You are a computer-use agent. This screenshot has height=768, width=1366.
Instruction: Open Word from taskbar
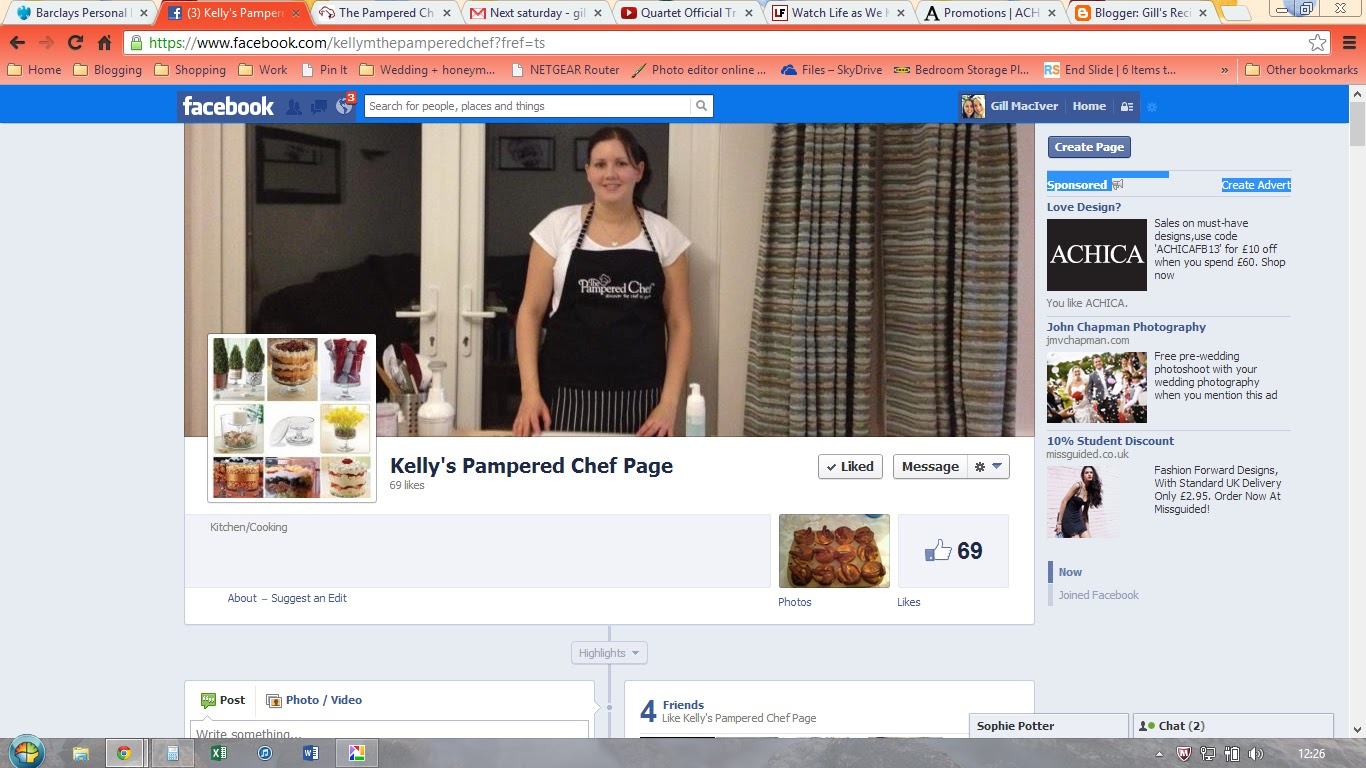pos(310,753)
